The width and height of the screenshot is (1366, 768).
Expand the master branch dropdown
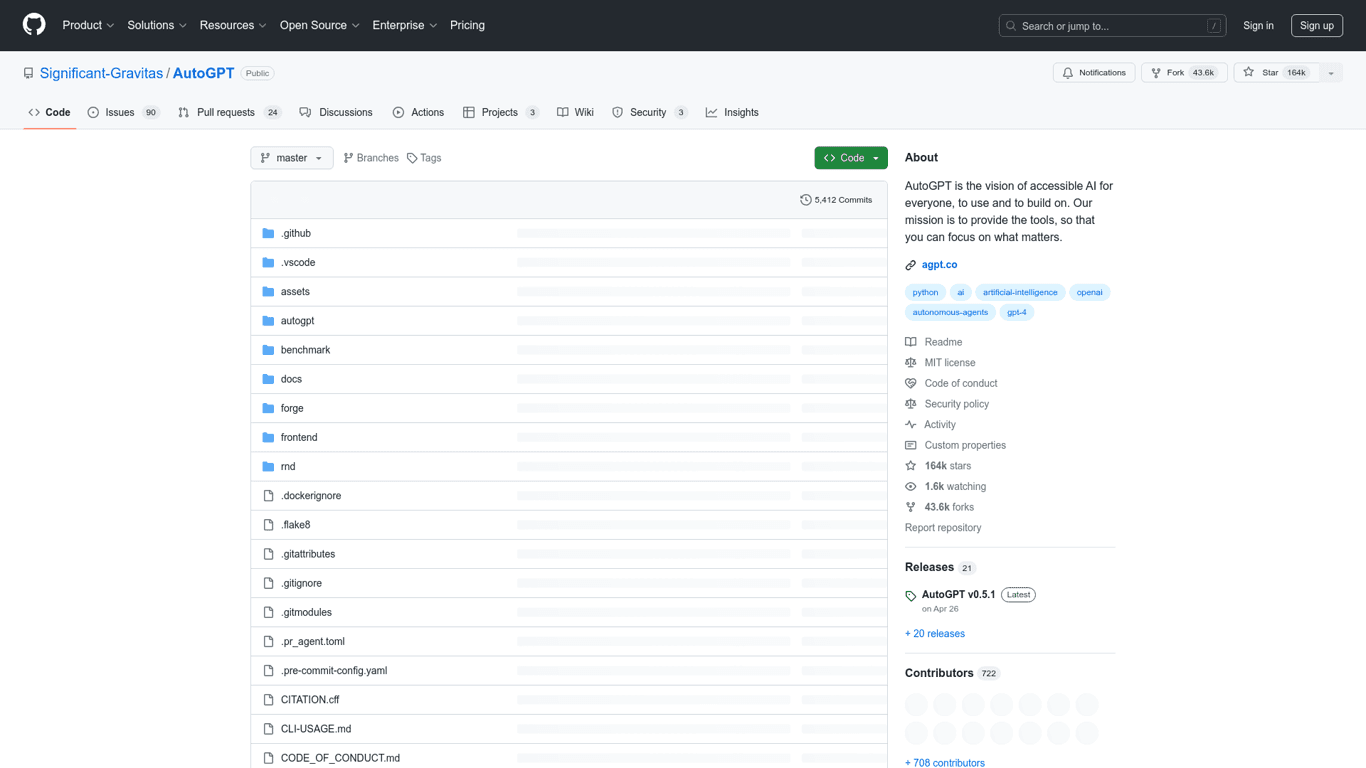point(291,158)
